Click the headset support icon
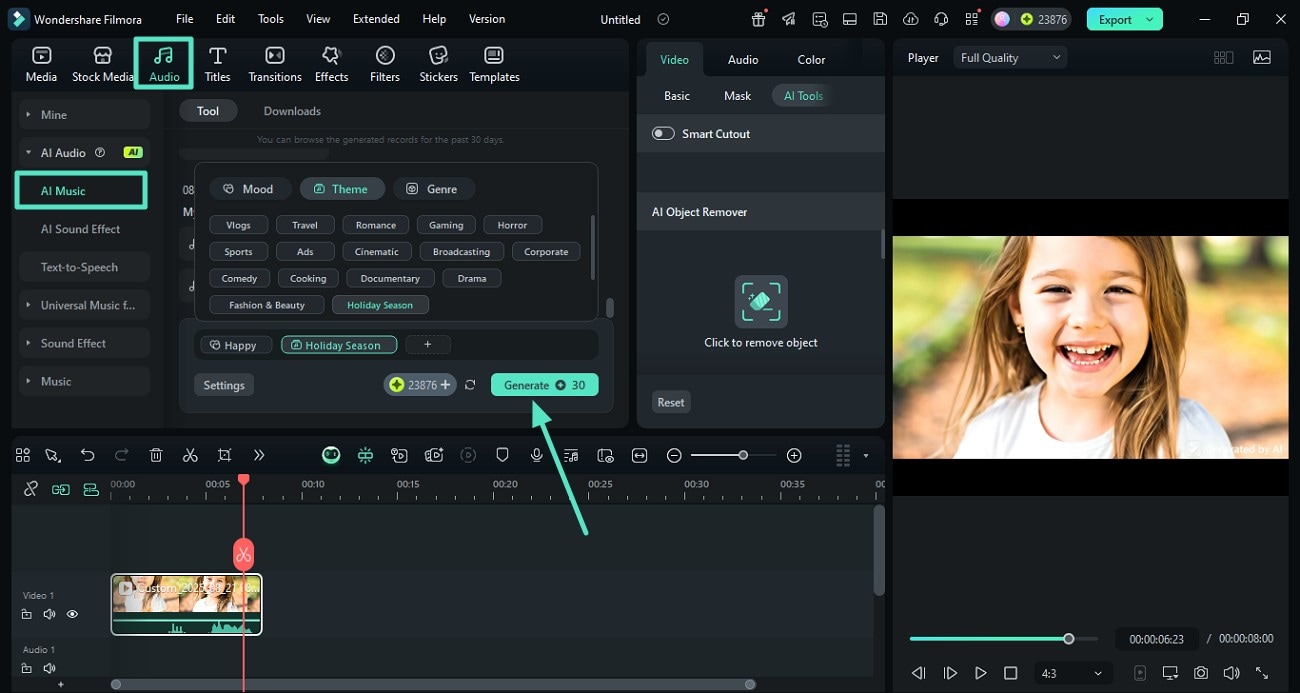 [x=940, y=19]
